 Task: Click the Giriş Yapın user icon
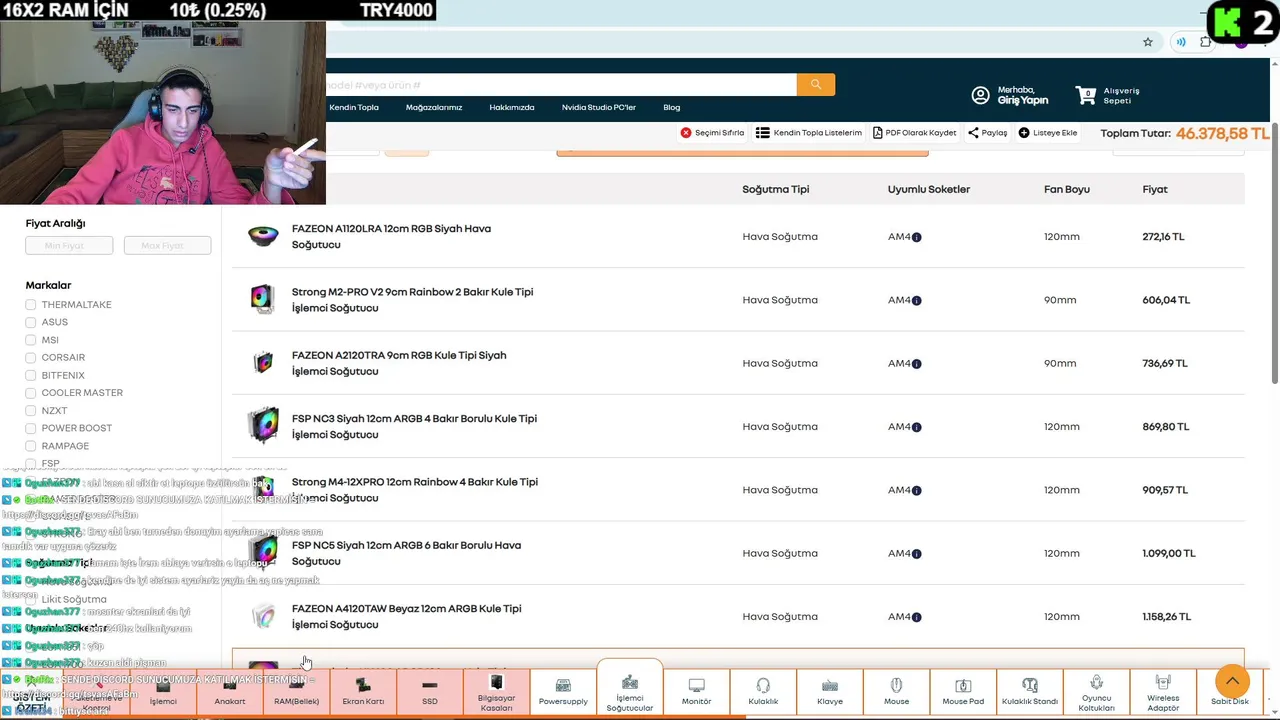[980, 95]
